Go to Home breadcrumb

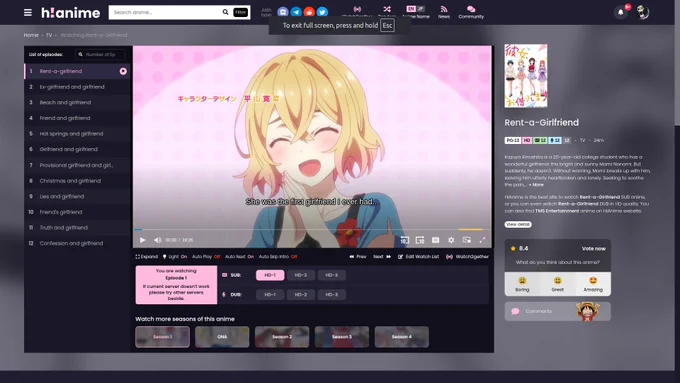(31, 35)
